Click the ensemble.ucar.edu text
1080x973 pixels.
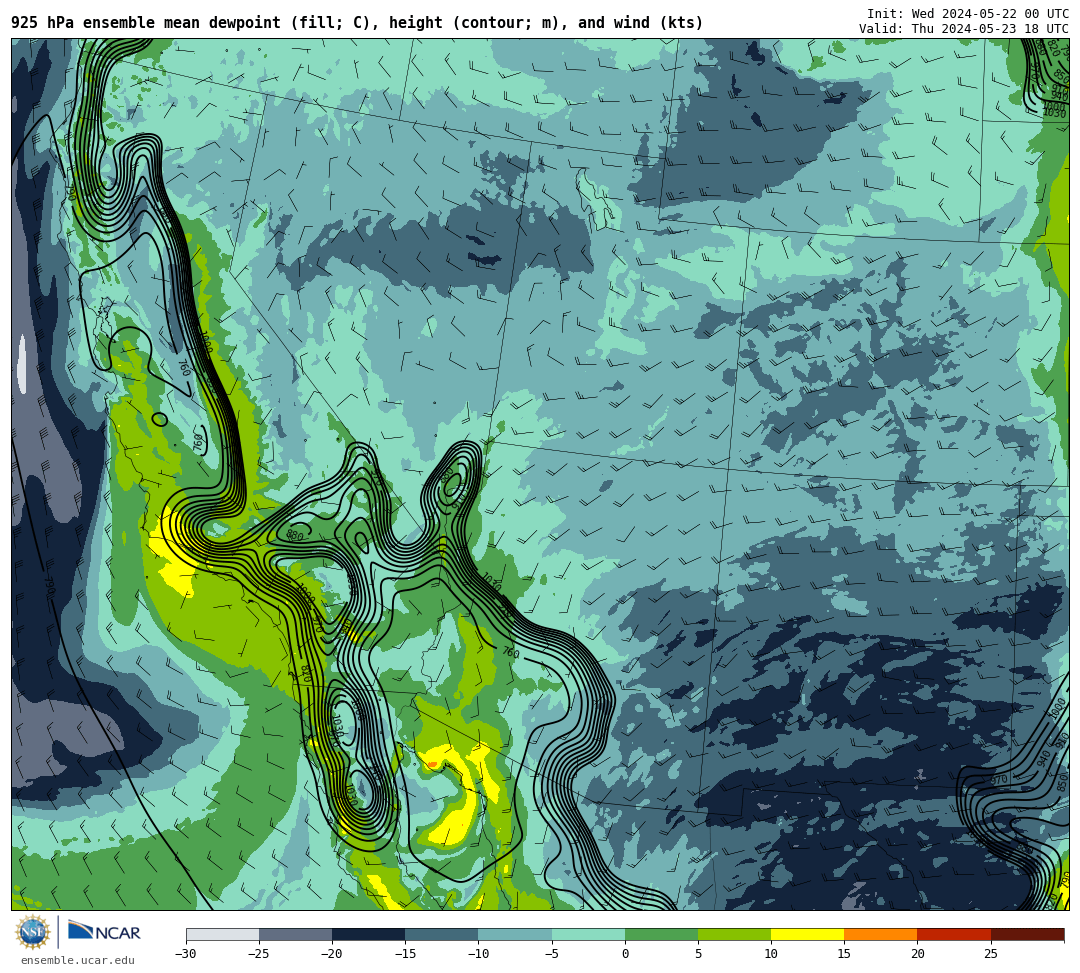(x=78, y=960)
